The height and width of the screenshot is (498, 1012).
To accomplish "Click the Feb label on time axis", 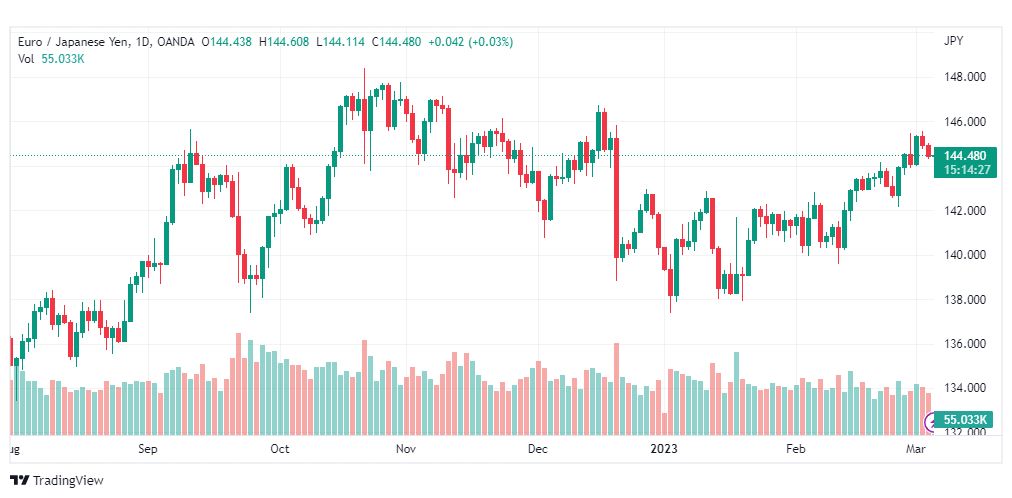I will (794, 449).
